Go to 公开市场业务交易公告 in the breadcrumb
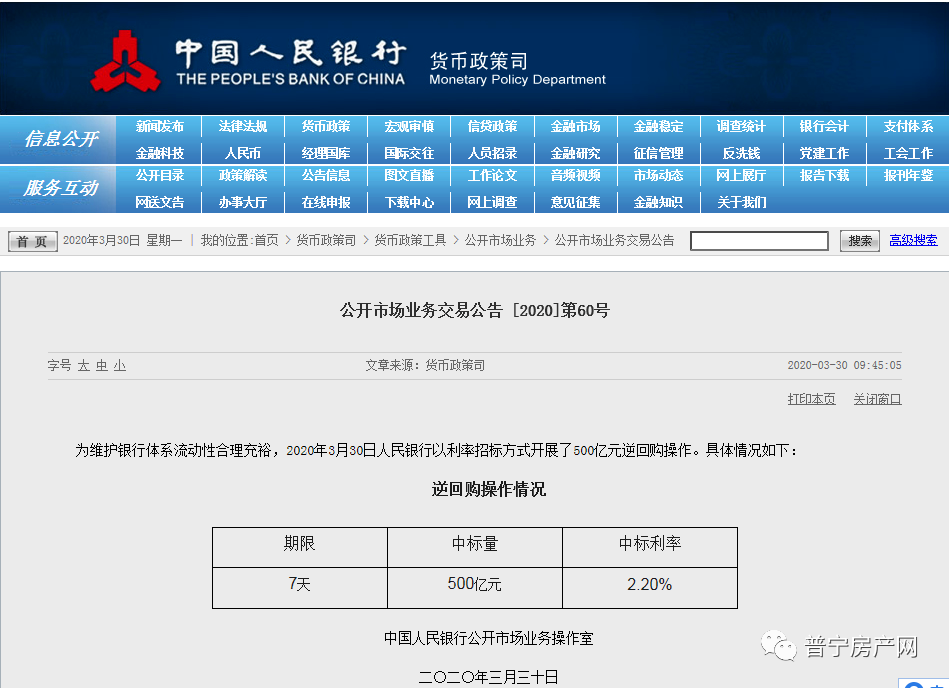The image size is (949, 688). 614,240
